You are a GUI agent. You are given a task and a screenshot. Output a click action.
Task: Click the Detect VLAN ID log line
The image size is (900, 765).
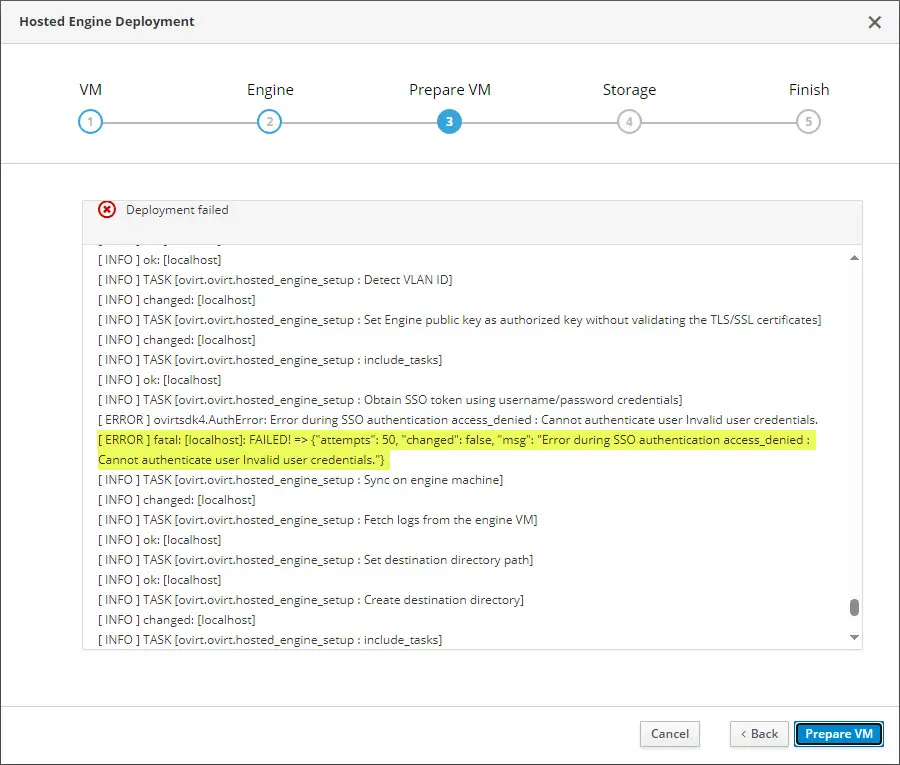tap(275, 280)
